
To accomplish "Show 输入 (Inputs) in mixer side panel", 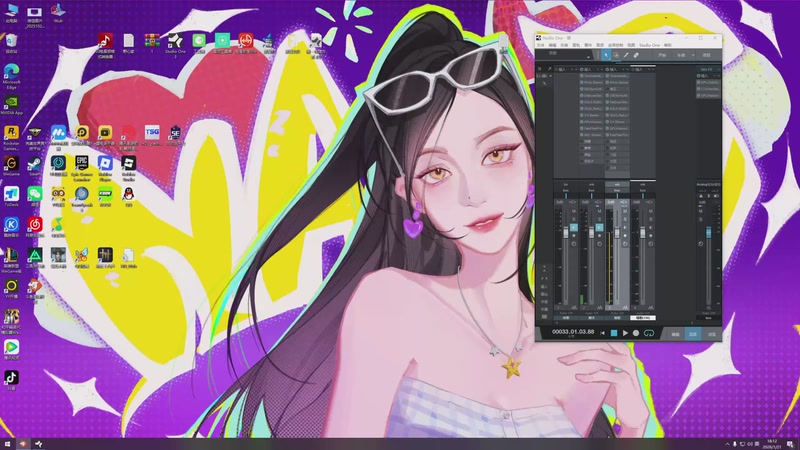I will click(x=544, y=286).
